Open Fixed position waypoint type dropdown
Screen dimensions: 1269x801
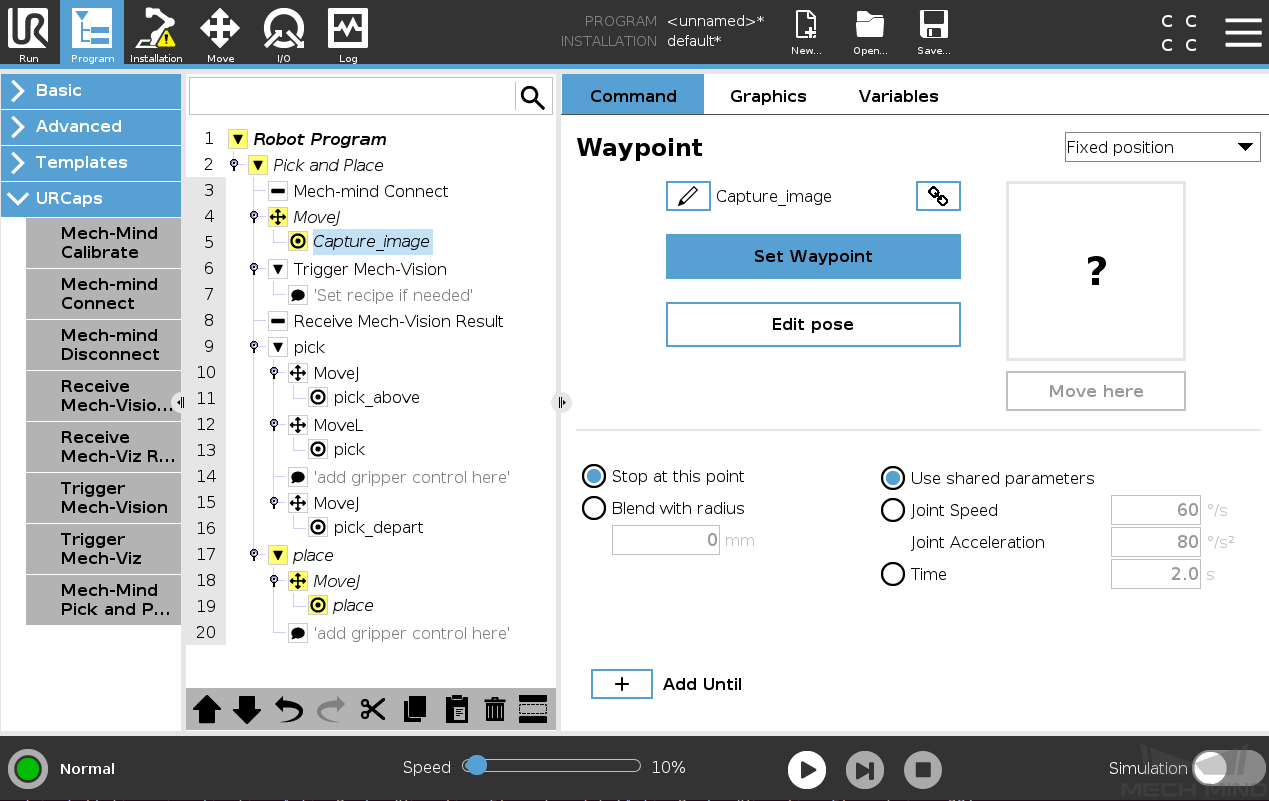point(1162,147)
